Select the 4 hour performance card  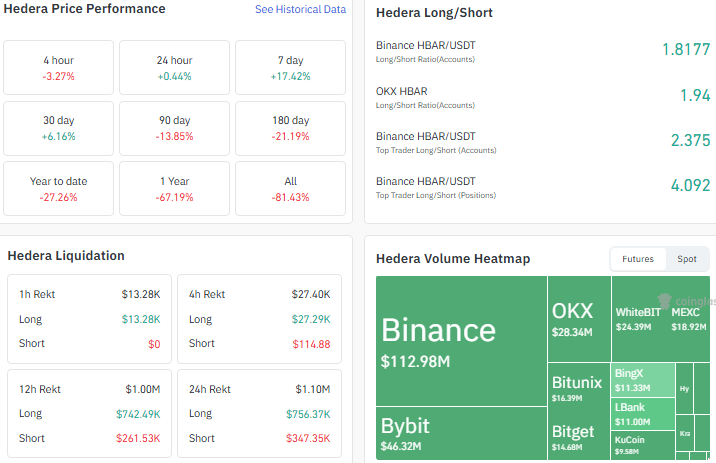click(58, 68)
